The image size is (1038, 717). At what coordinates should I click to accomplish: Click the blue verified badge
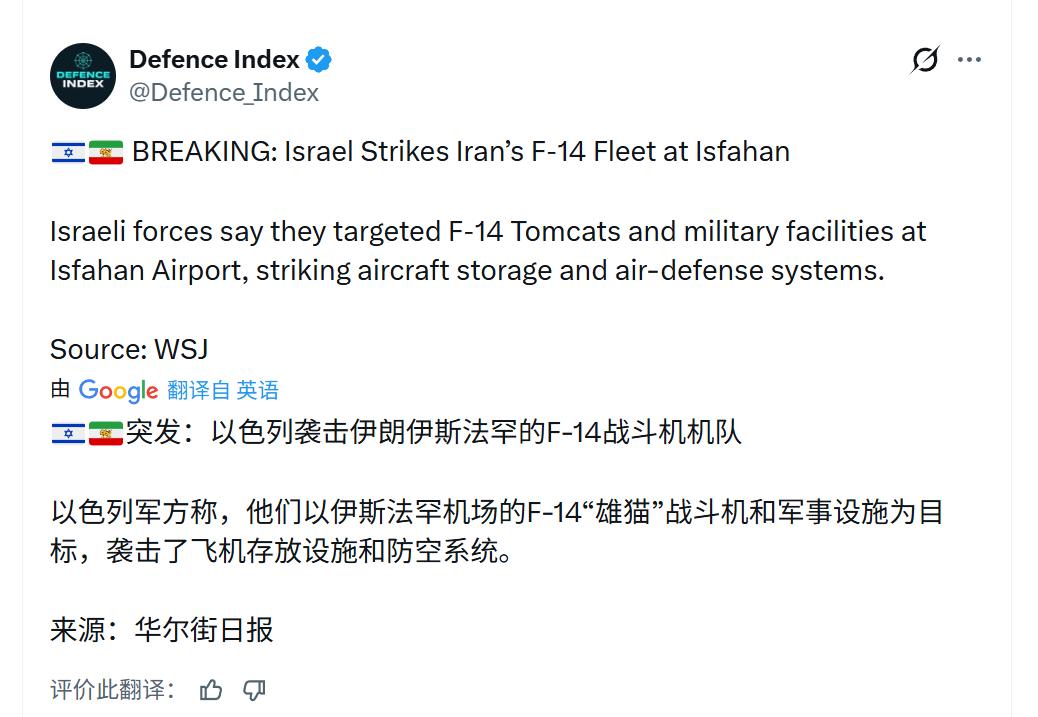(x=319, y=60)
